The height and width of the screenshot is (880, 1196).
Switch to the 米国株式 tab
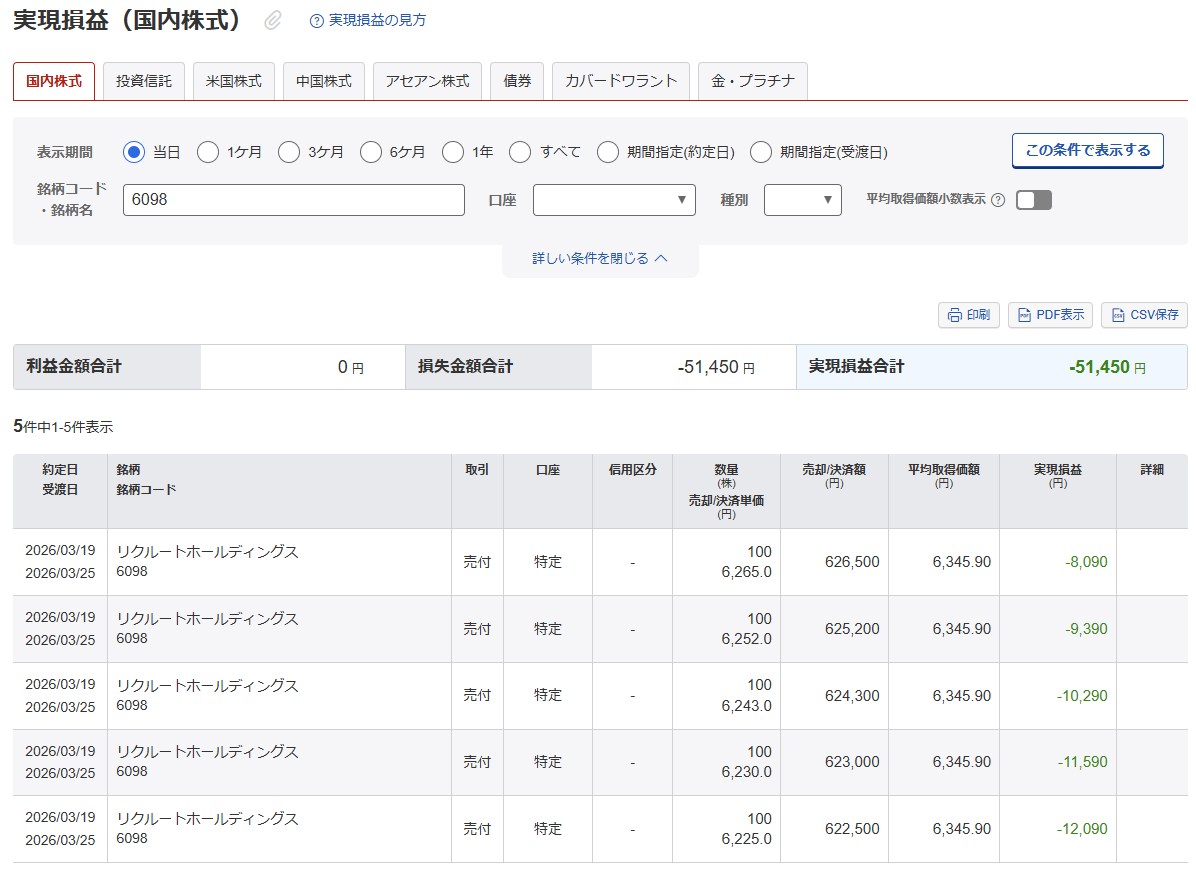[x=234, y=81]
